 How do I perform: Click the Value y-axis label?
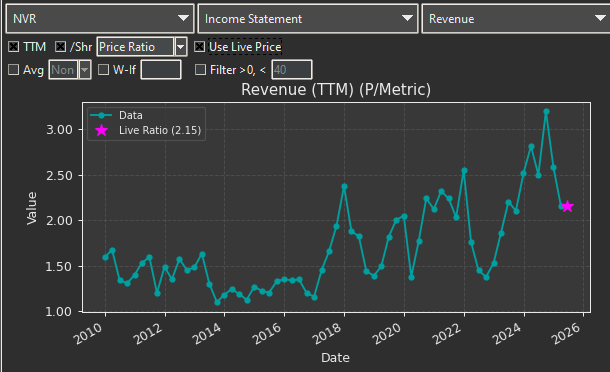(x=32, y=208)
